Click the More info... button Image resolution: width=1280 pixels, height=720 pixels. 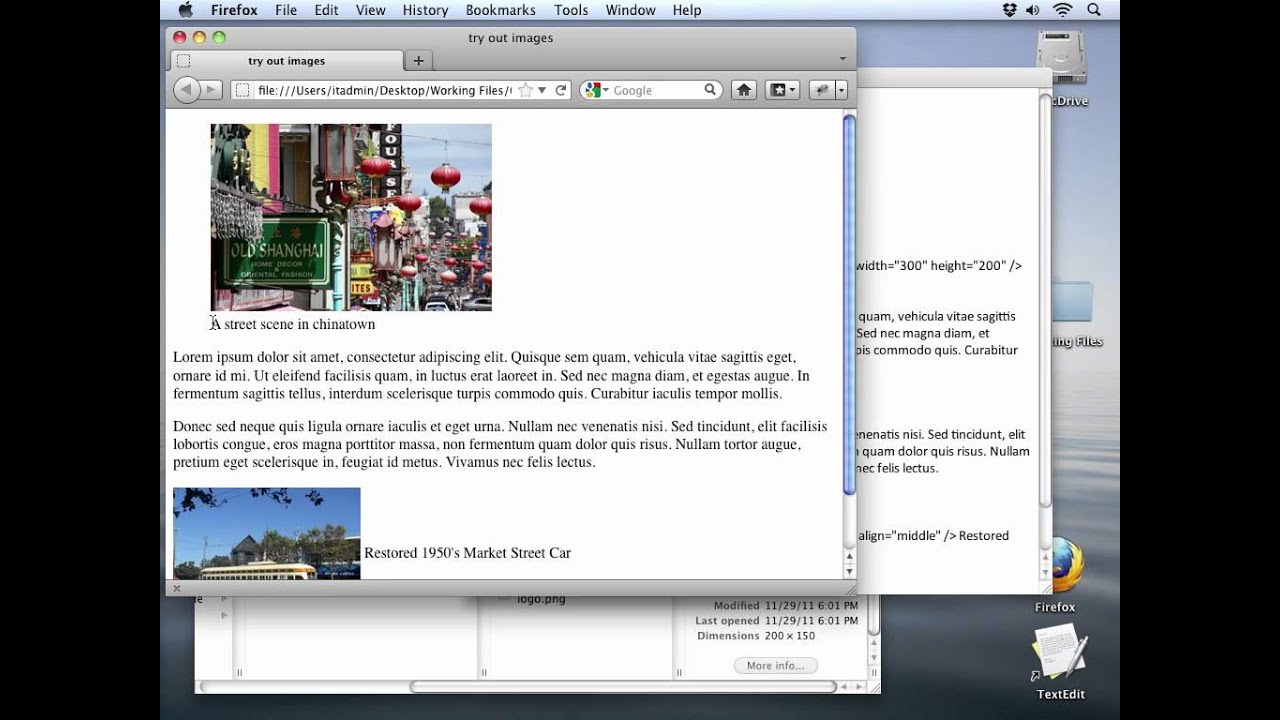[x=775, y=666]
